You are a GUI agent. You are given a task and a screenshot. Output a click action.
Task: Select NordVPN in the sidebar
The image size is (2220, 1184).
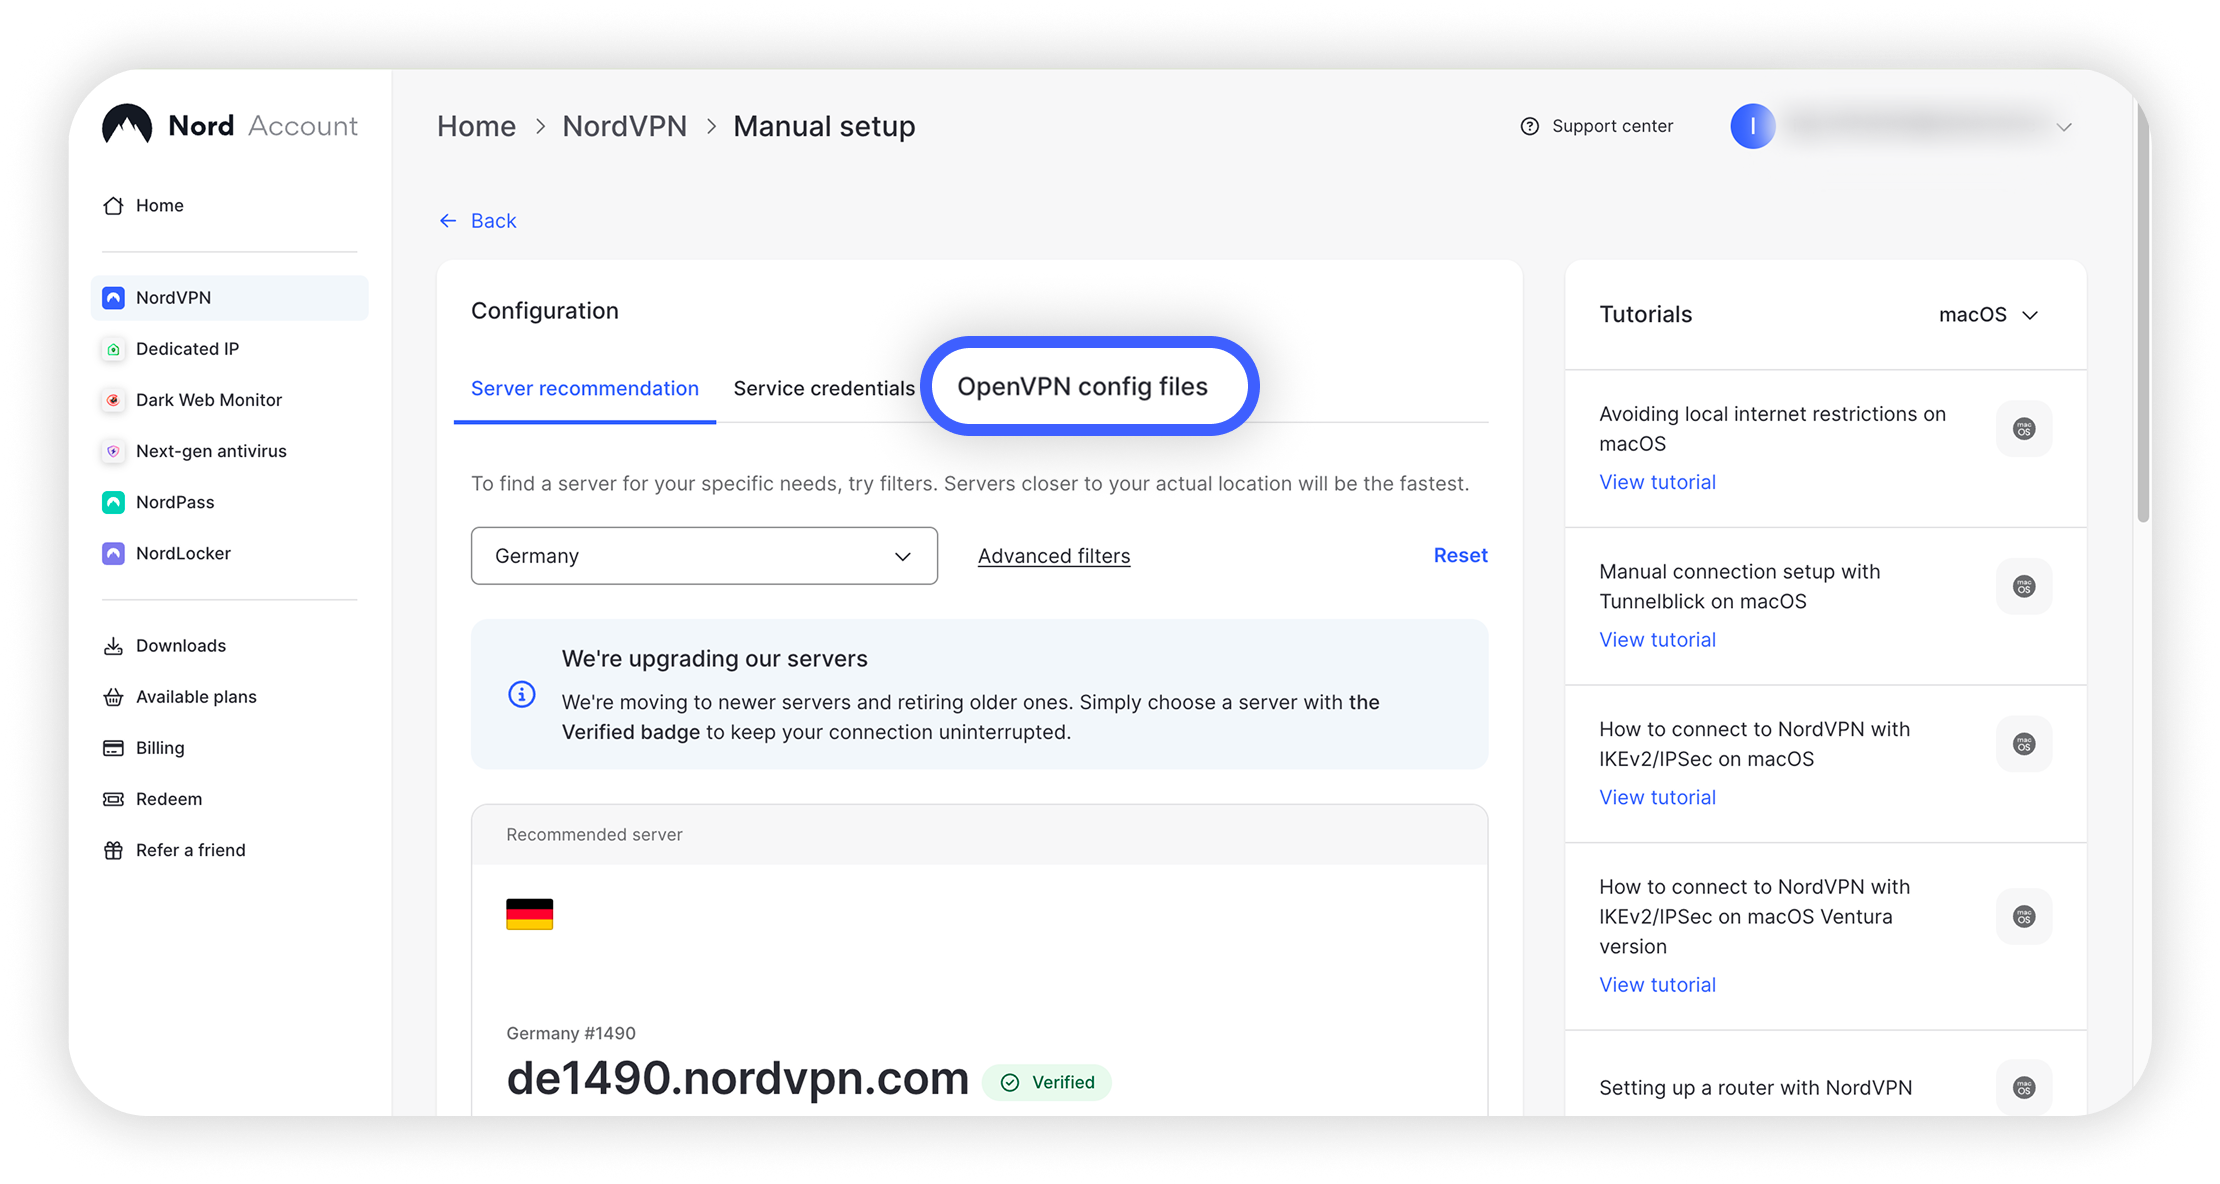tap(230, 298)
